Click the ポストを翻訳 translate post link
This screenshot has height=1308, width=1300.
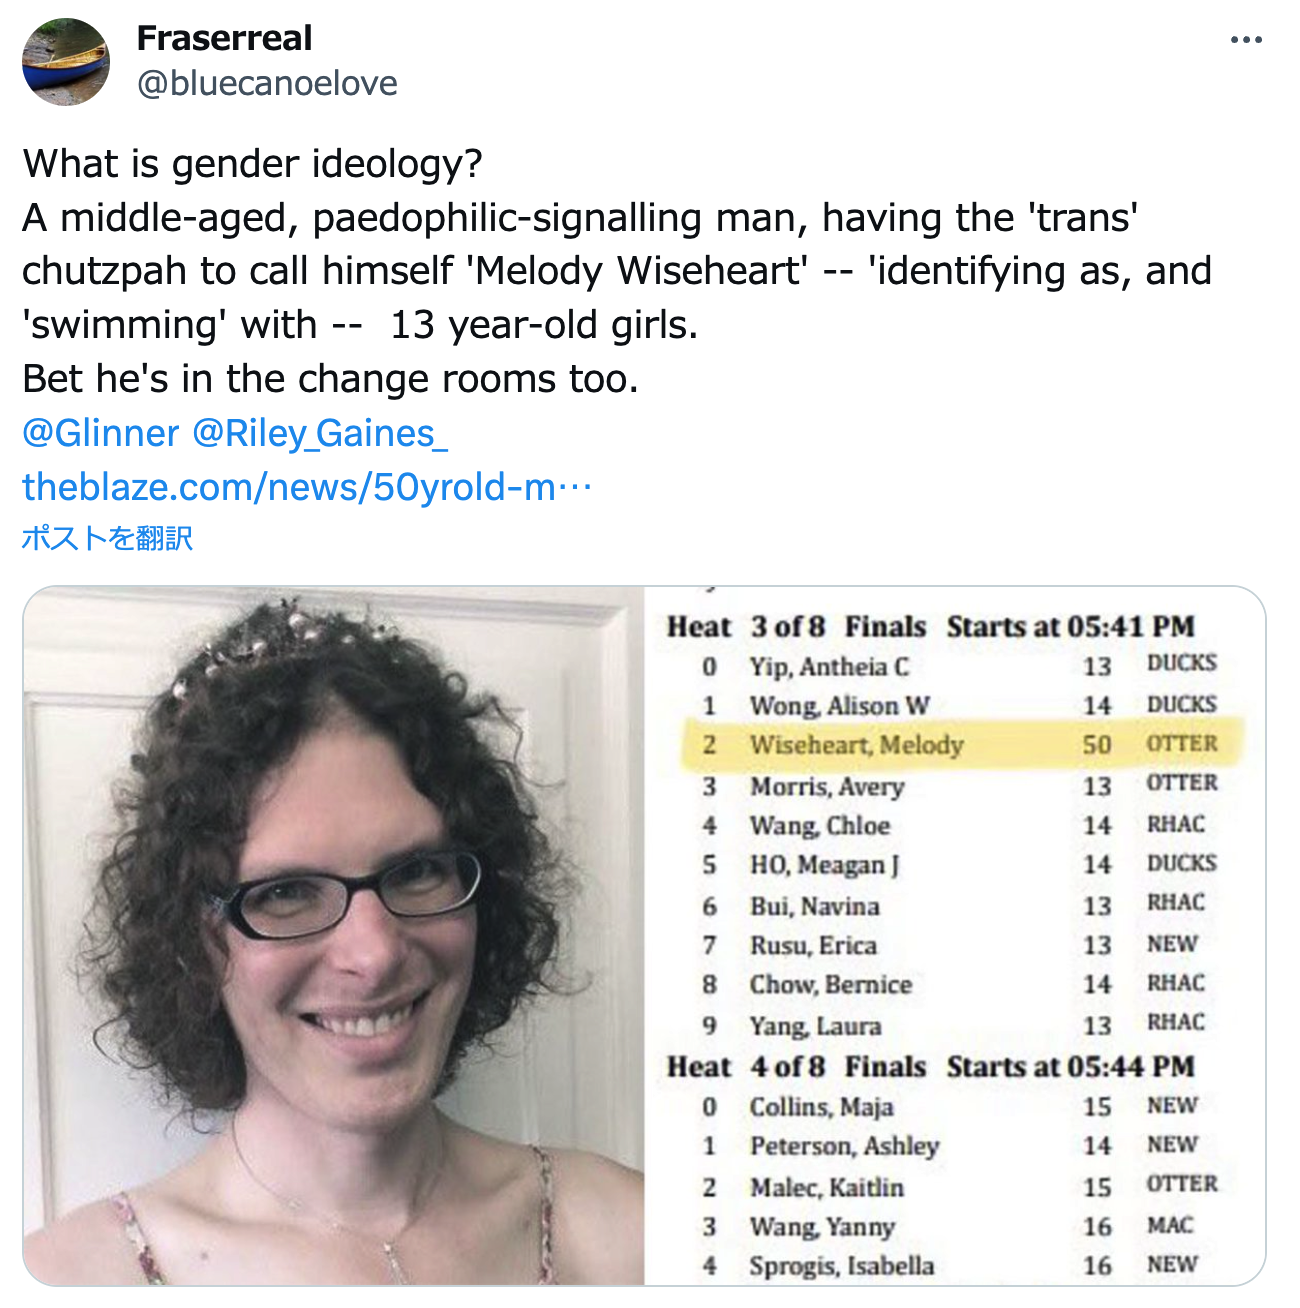coord(107,538)
